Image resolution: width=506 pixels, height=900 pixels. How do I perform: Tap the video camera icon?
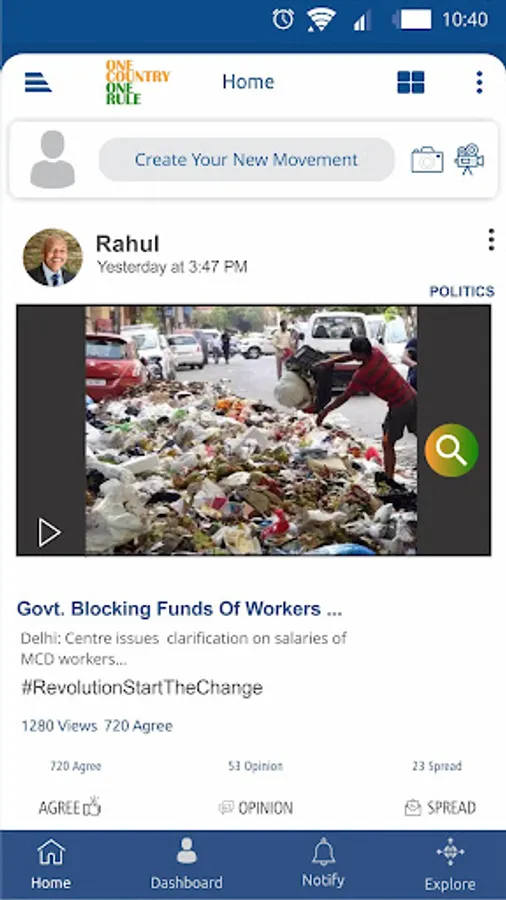click(469, 159)
